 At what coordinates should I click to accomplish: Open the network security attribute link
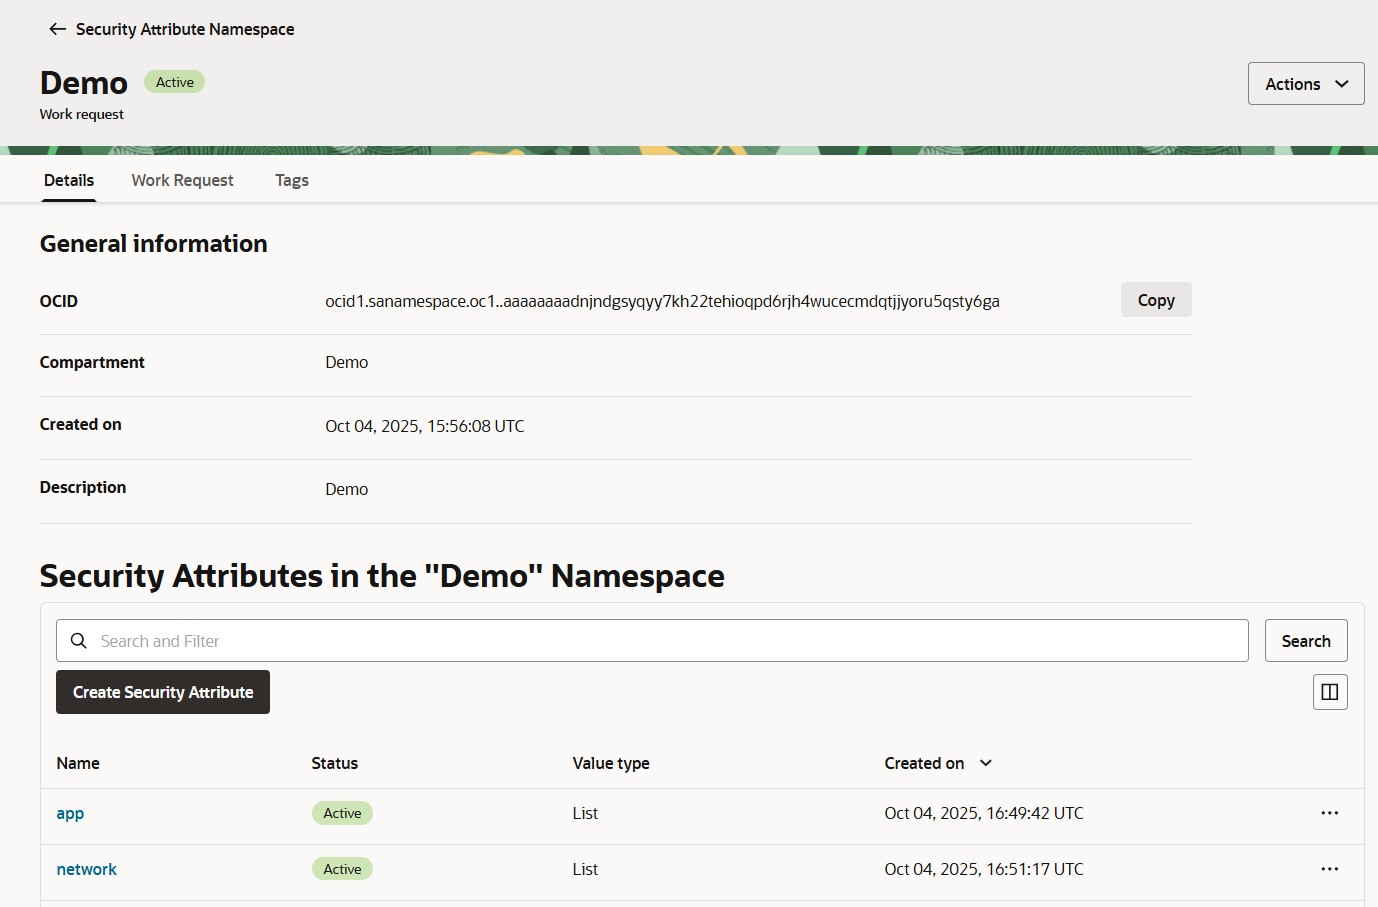[x=86, y=869]
